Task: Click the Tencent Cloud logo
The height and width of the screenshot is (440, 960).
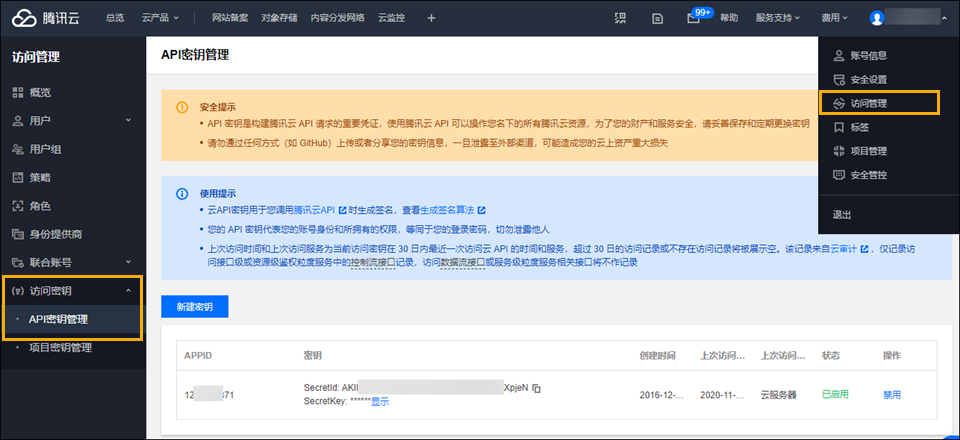Action: 46,17
